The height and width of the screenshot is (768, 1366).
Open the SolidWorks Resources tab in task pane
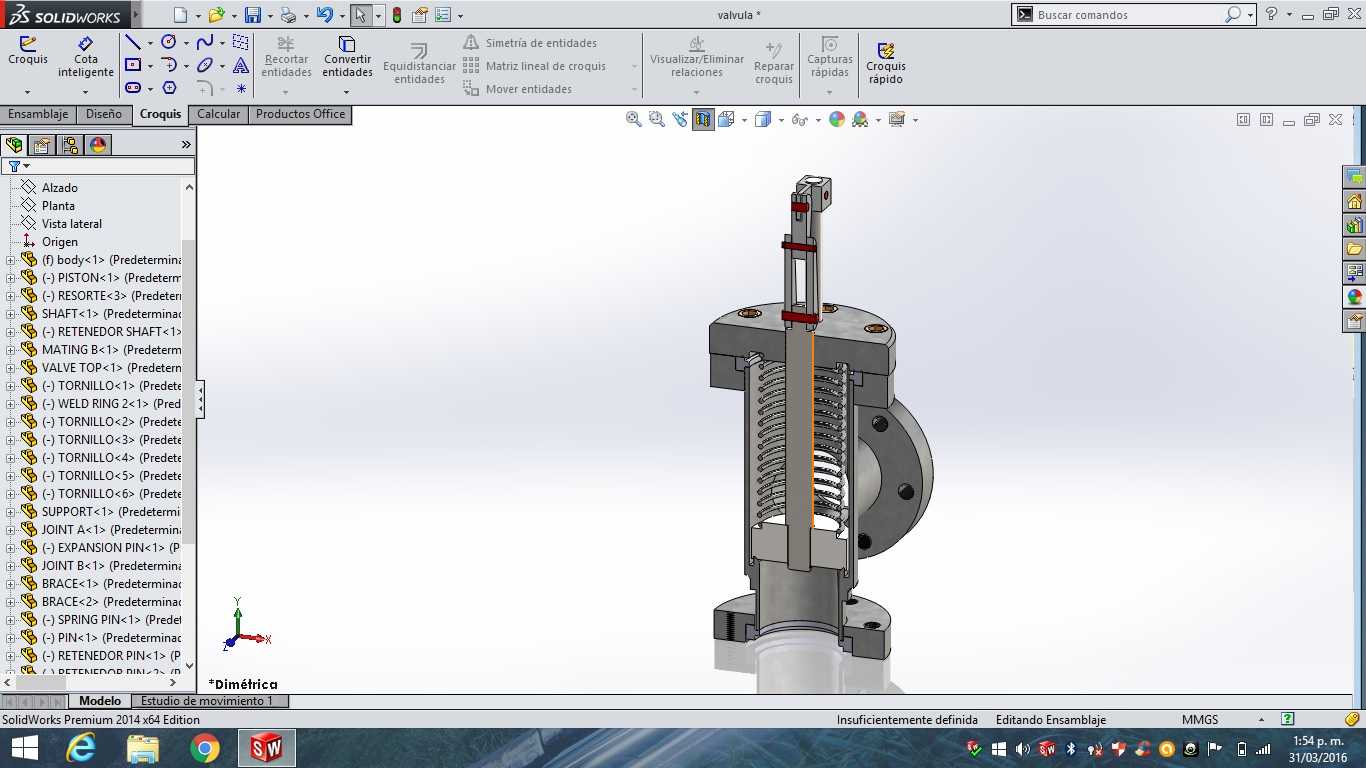pos(1355,177)
